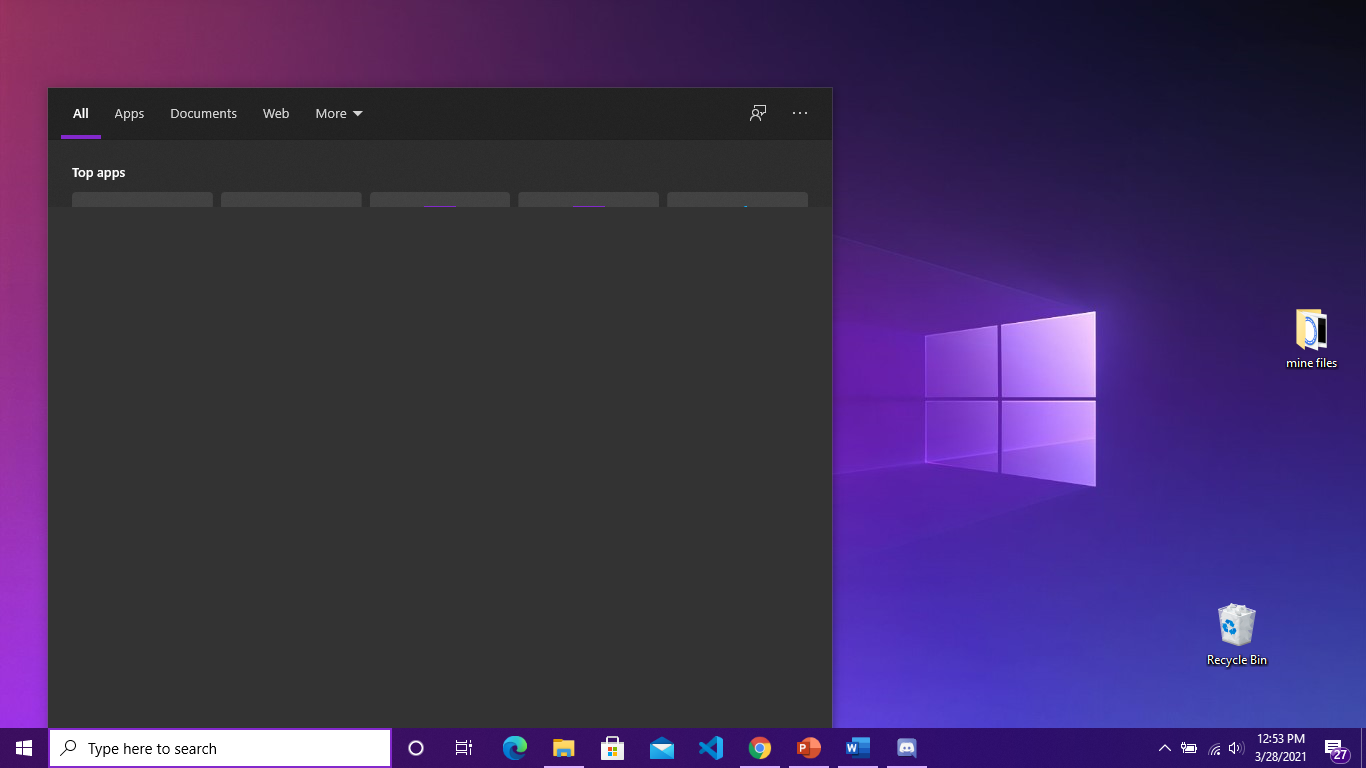Open Microsoft Edge from the taskbar
Screen dimensions: 1366x768
[x=515, y=748]
